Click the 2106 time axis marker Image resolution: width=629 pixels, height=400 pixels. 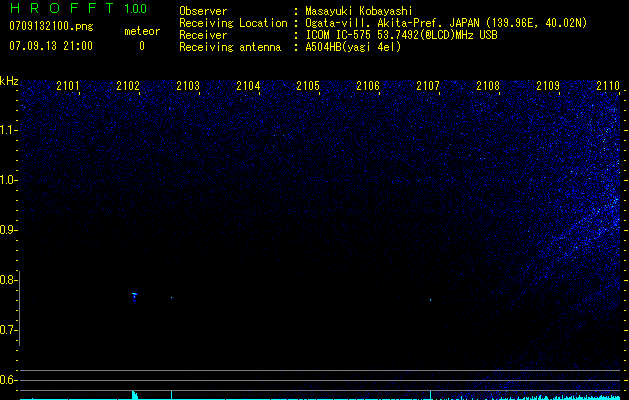(x=368, y=85)
